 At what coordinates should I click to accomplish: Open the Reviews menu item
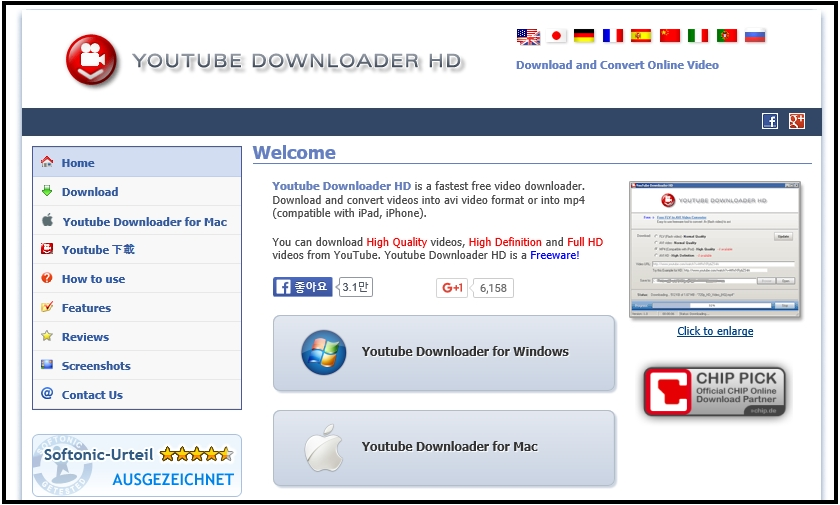pos(137,336)
